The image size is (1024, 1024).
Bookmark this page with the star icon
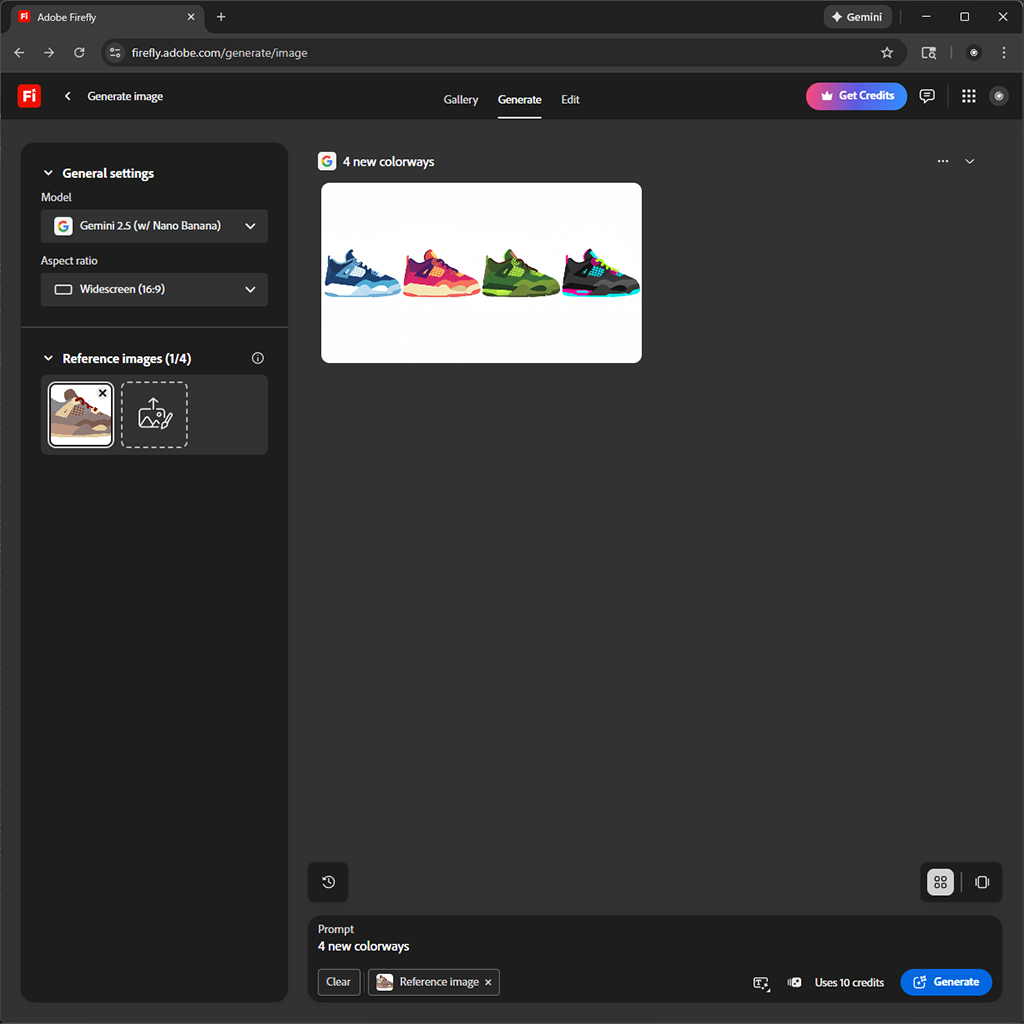[886, 53]
